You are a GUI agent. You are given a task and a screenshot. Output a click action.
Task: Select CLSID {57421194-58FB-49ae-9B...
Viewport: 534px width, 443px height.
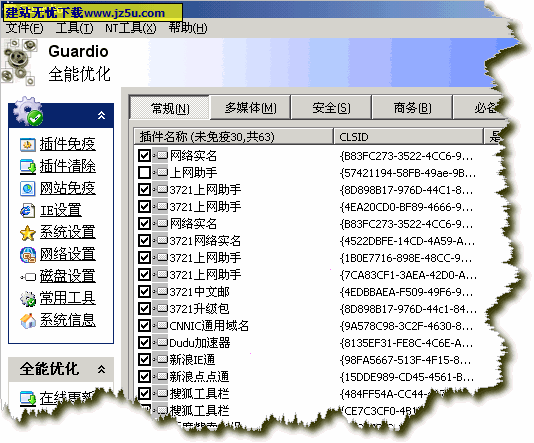click(x=407, y=173)
